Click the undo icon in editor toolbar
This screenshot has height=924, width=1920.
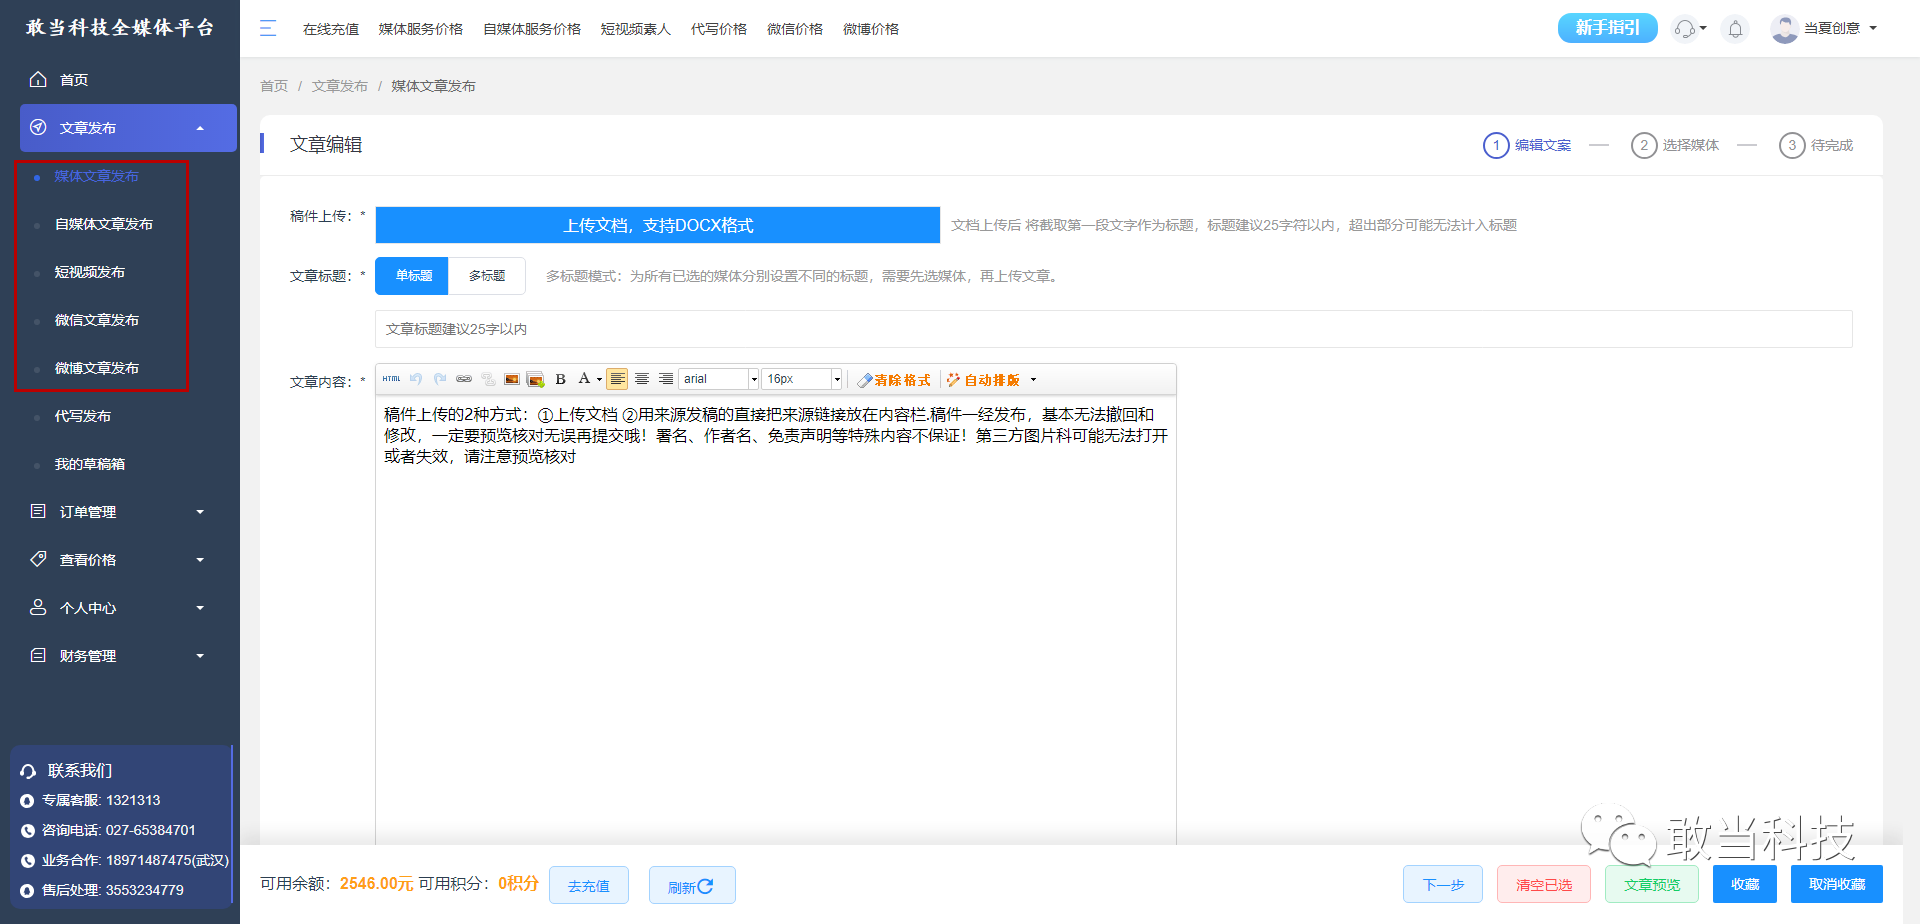point(416,379)
